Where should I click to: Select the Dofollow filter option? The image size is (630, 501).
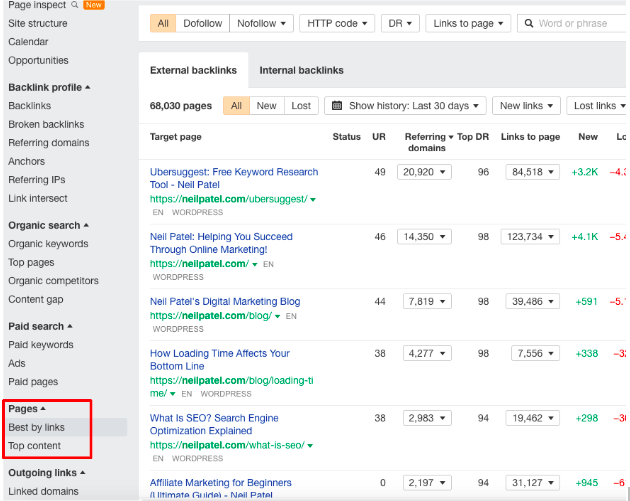pyautogui.click(x=204, y=23)
